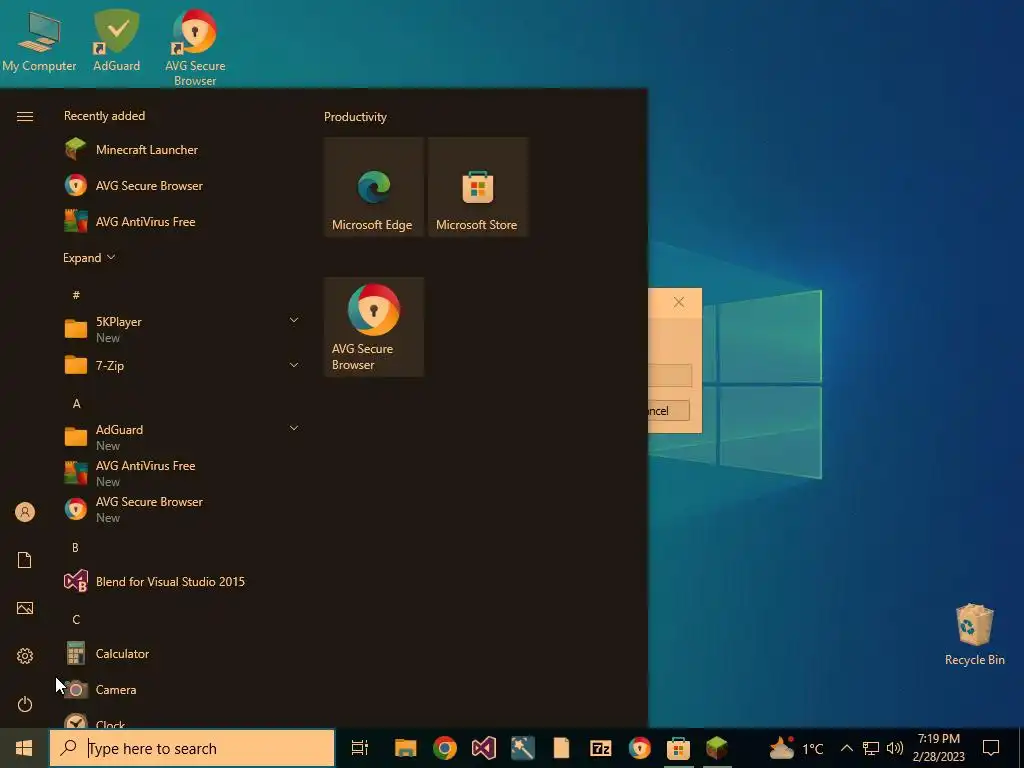This screenshot has height=768, width=1024.
Task: Select My Computer desktop icon
Action: tap(39, 42)
